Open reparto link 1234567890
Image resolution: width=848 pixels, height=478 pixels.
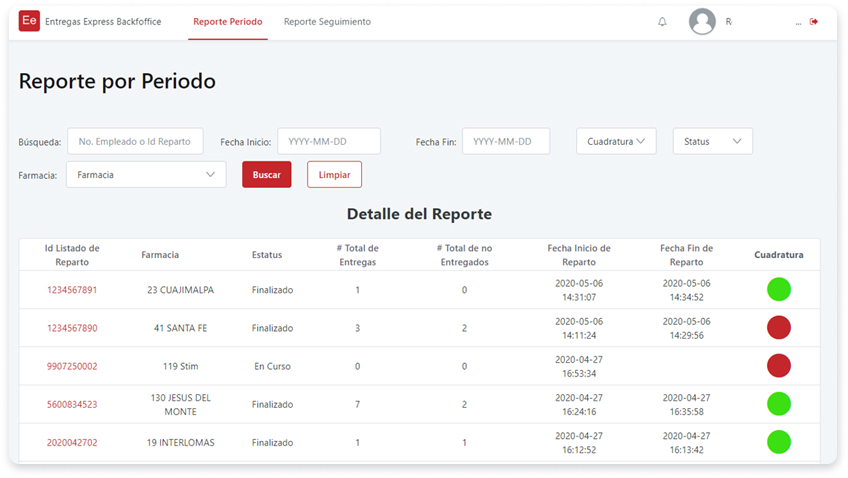tap(72, 328)
